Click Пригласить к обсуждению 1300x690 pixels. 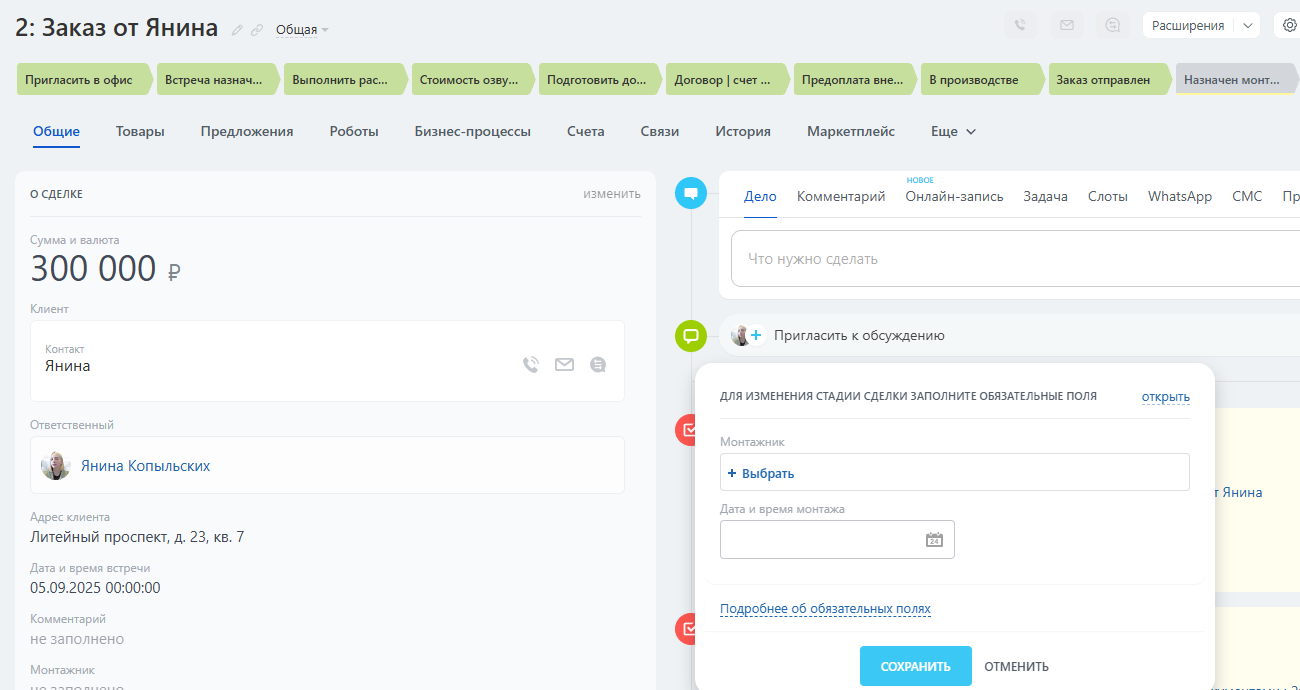(859, 335)
